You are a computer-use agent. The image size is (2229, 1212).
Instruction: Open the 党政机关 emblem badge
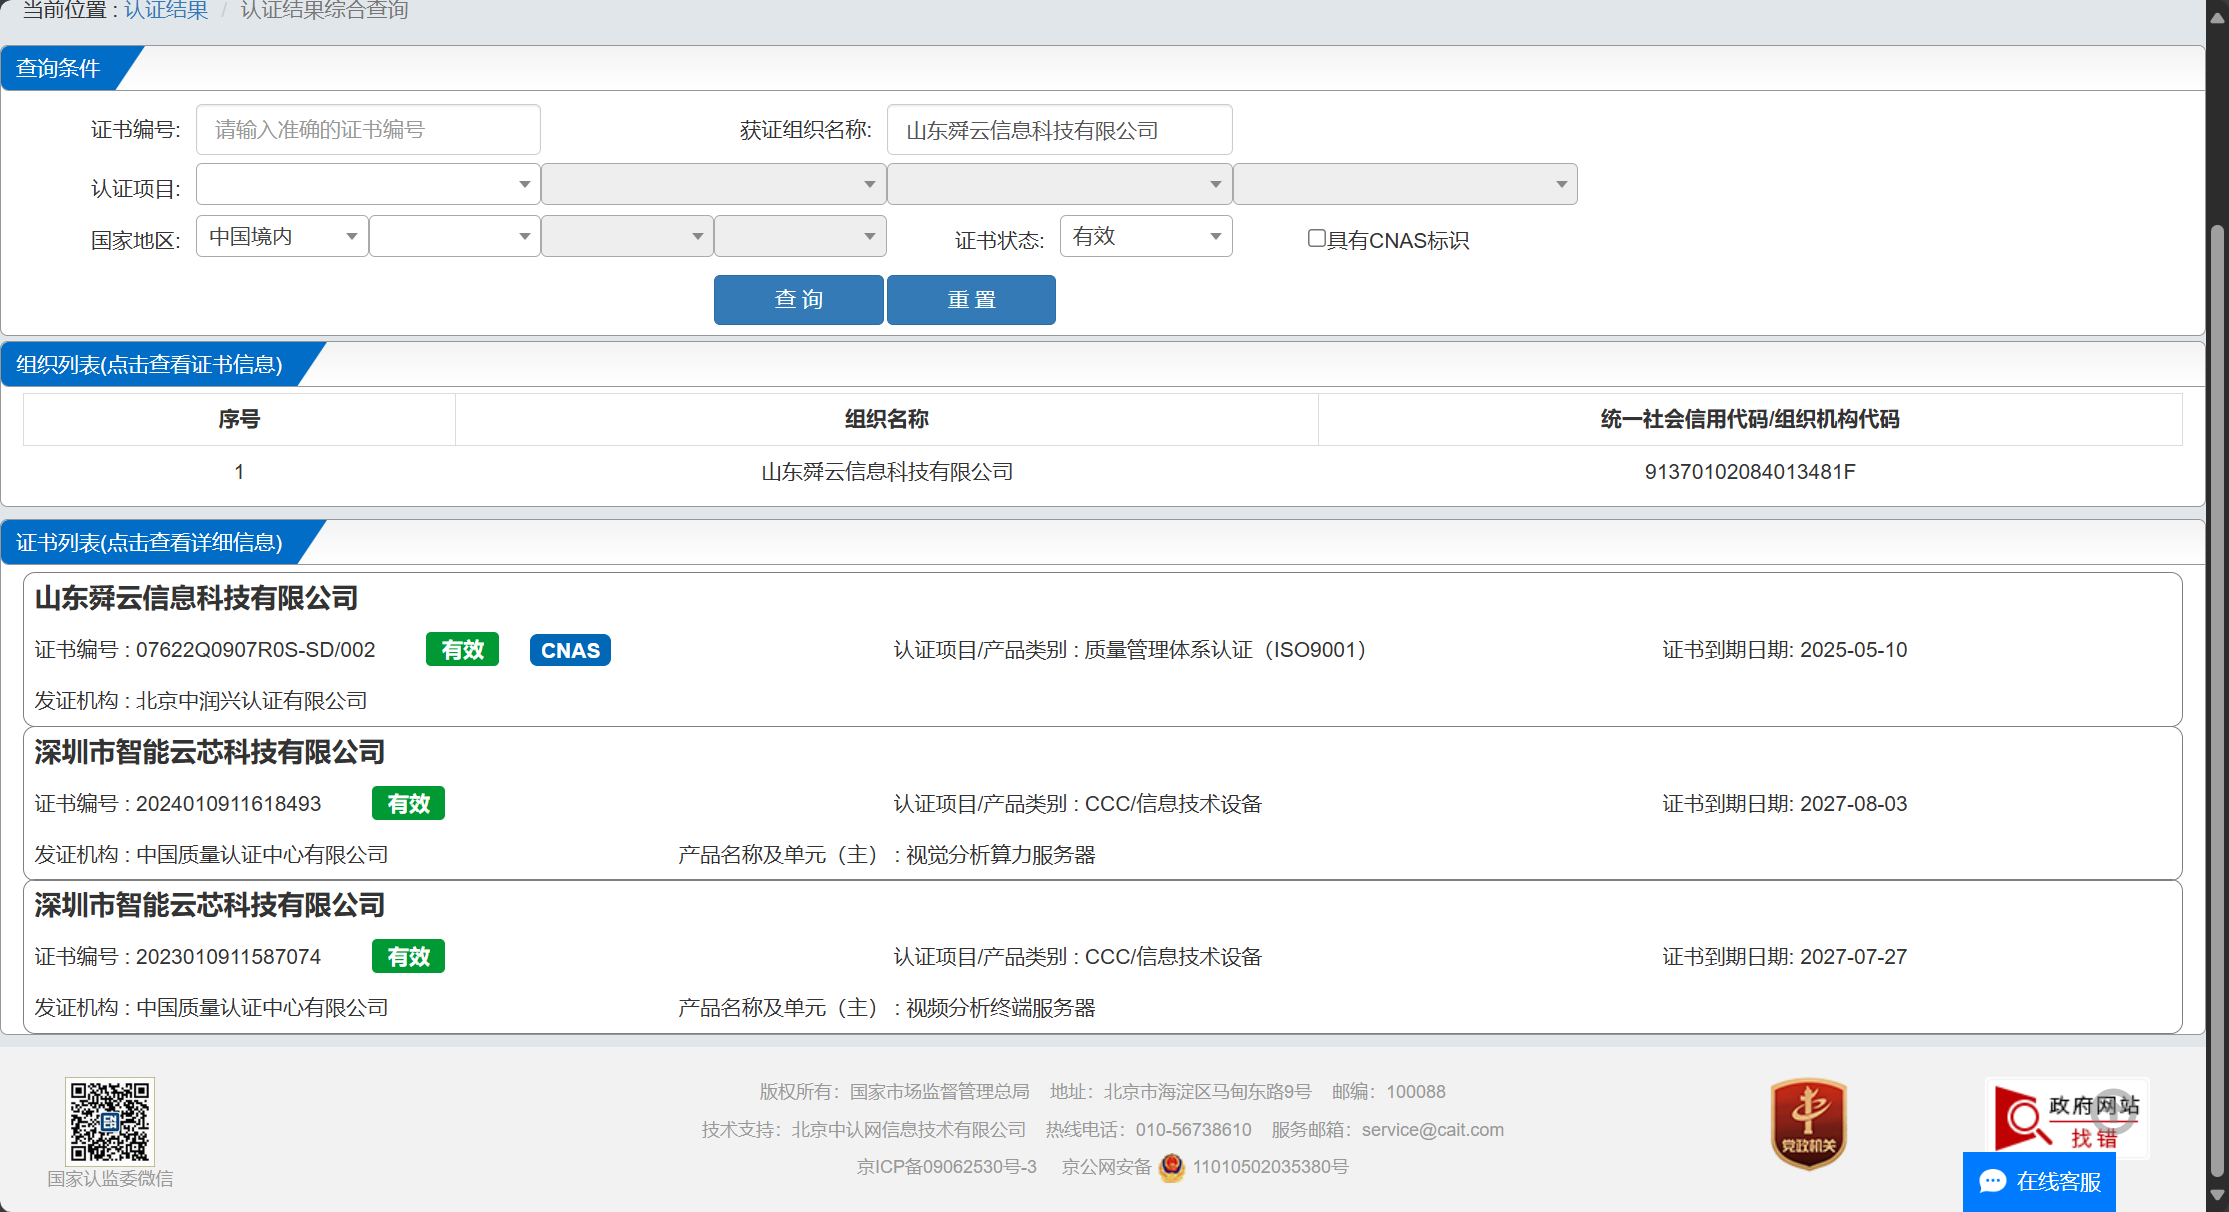[x=1808, y=1124]
